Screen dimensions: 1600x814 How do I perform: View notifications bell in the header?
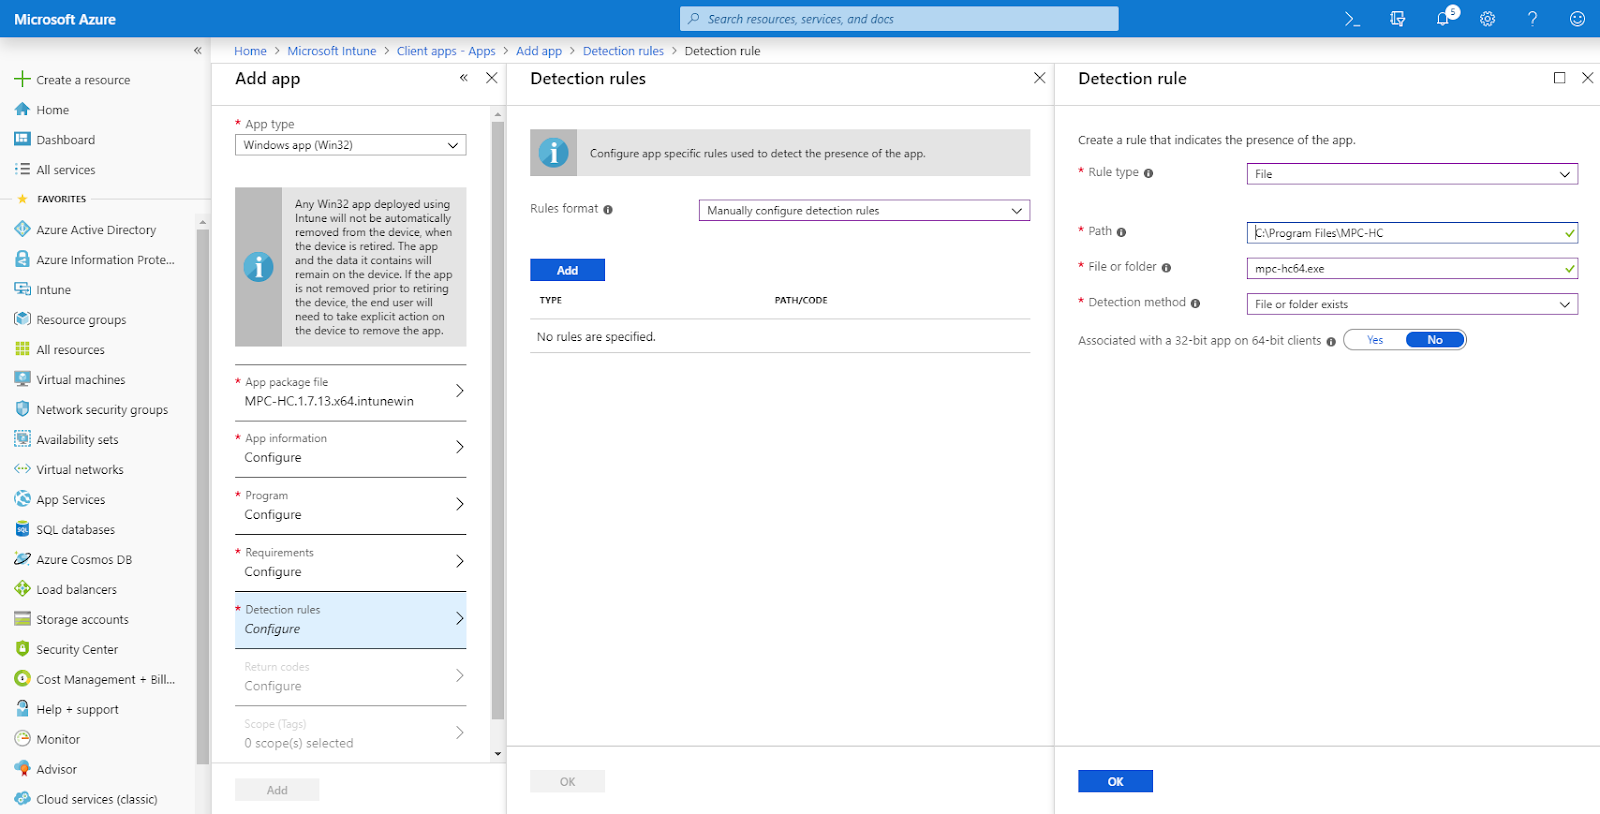1443,19
